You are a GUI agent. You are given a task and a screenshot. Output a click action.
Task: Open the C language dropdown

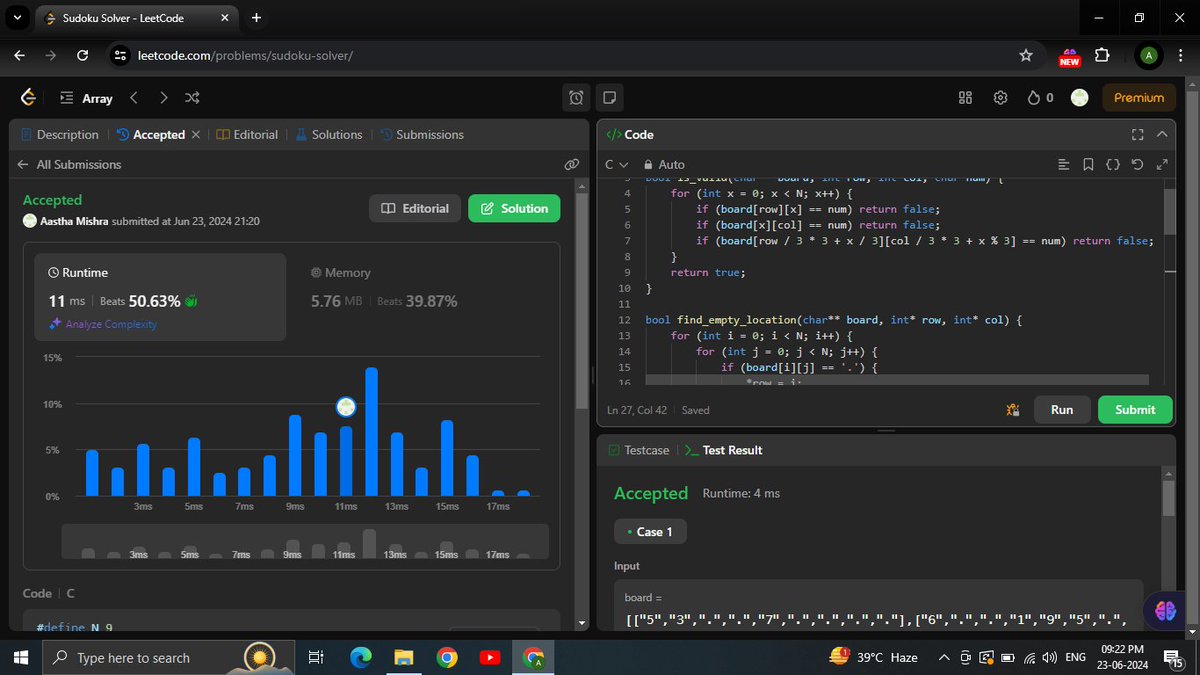[615, 164]
